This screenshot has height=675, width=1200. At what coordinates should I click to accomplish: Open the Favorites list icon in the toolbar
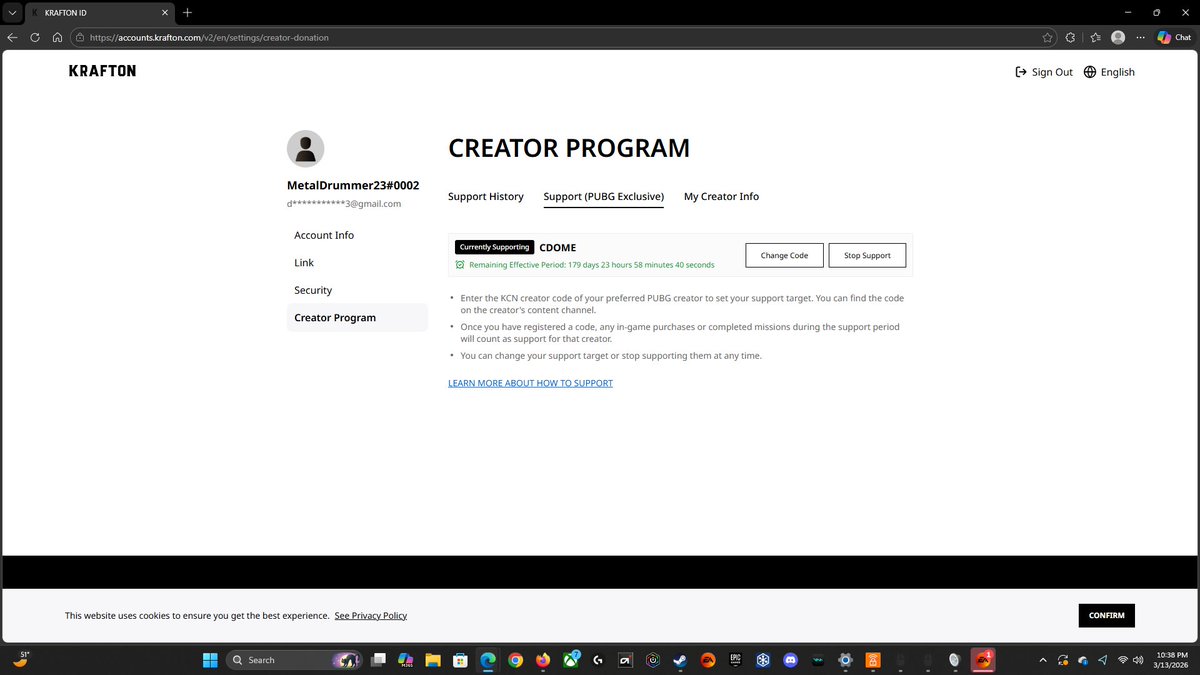point(1095,37)
